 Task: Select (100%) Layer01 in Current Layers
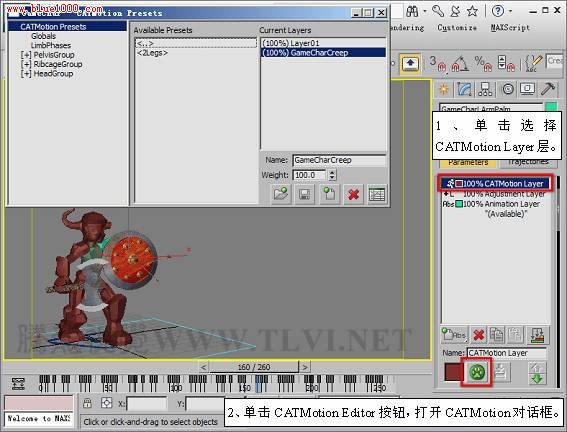tap(323, 43)
